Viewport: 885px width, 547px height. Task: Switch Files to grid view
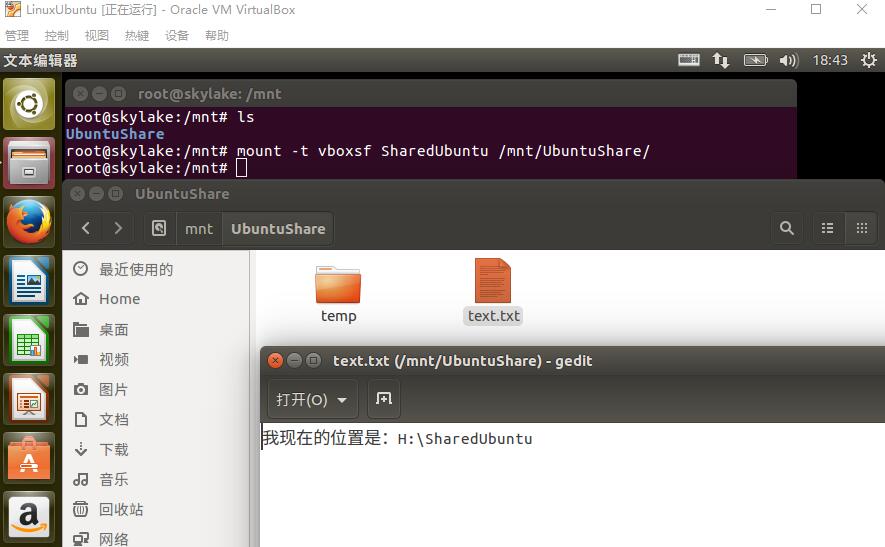[x=861, y=228]
